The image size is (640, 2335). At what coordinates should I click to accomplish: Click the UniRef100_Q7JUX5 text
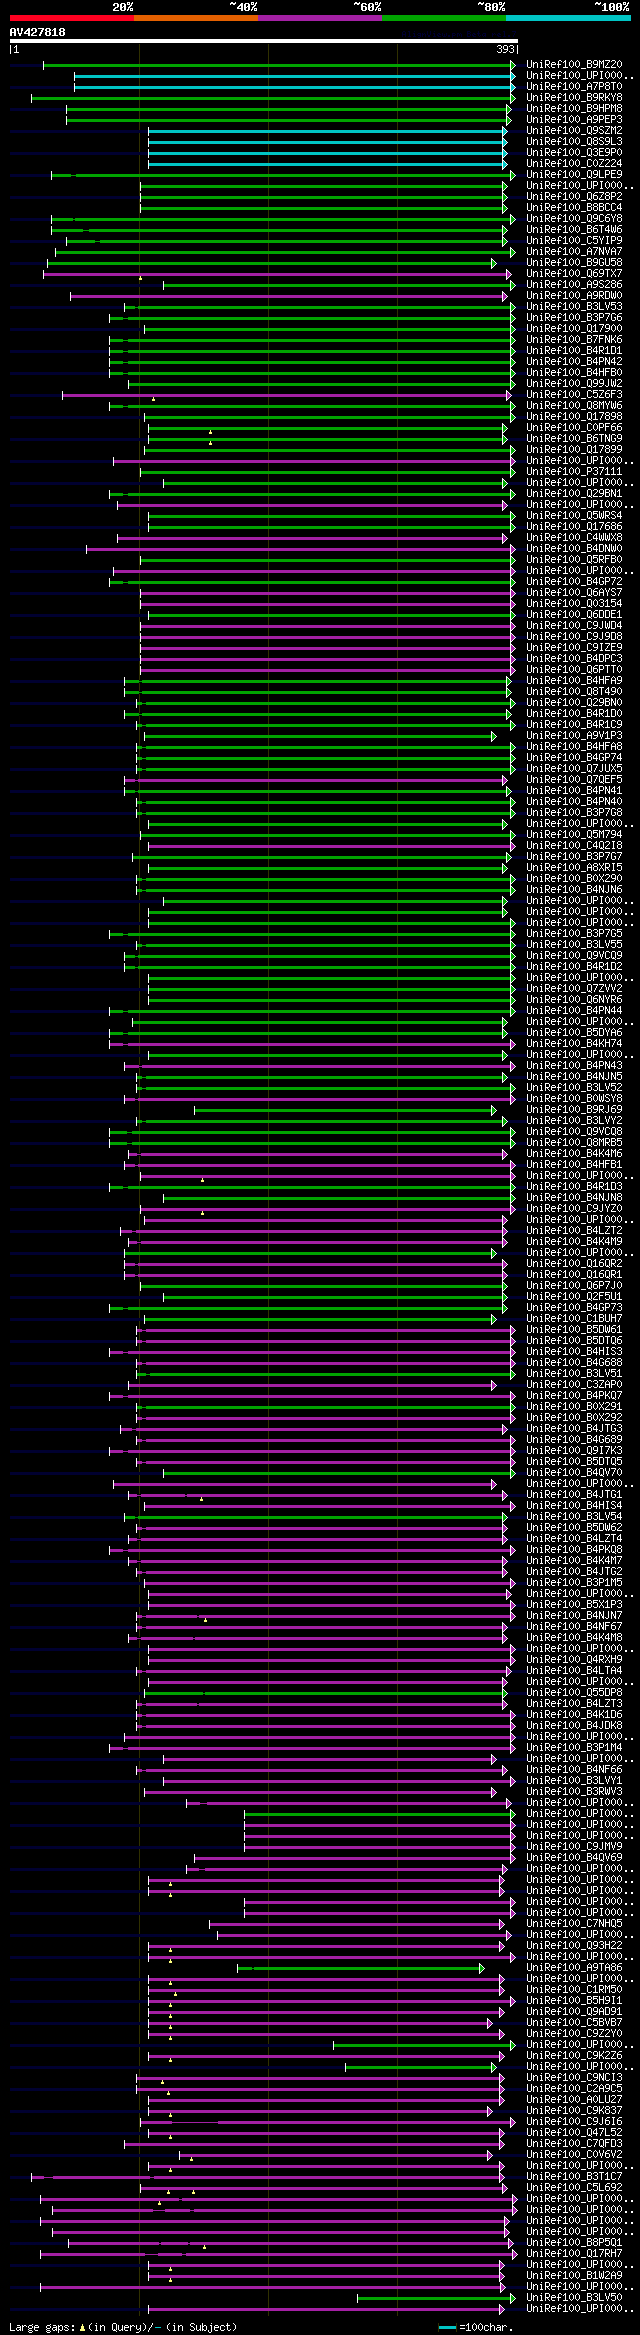click(x=574, y=769)
